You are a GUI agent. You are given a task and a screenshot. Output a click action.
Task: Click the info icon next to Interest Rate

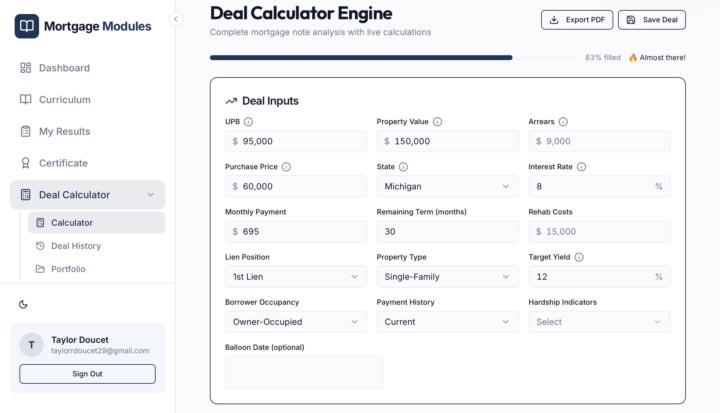[581, 167]
